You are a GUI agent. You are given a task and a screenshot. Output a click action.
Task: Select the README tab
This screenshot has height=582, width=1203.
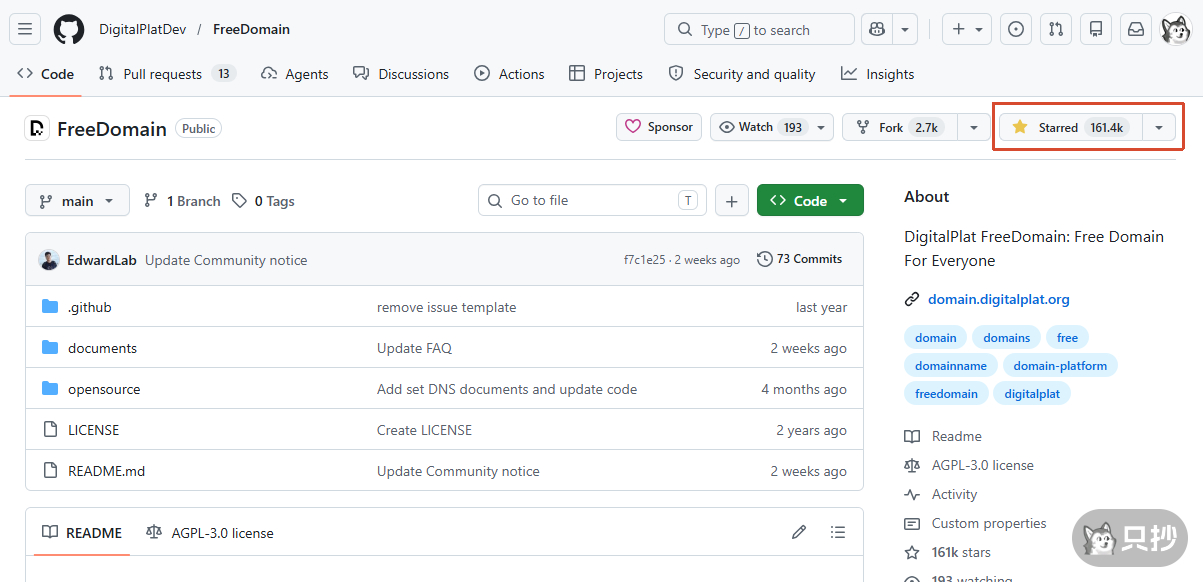point(82,533)
